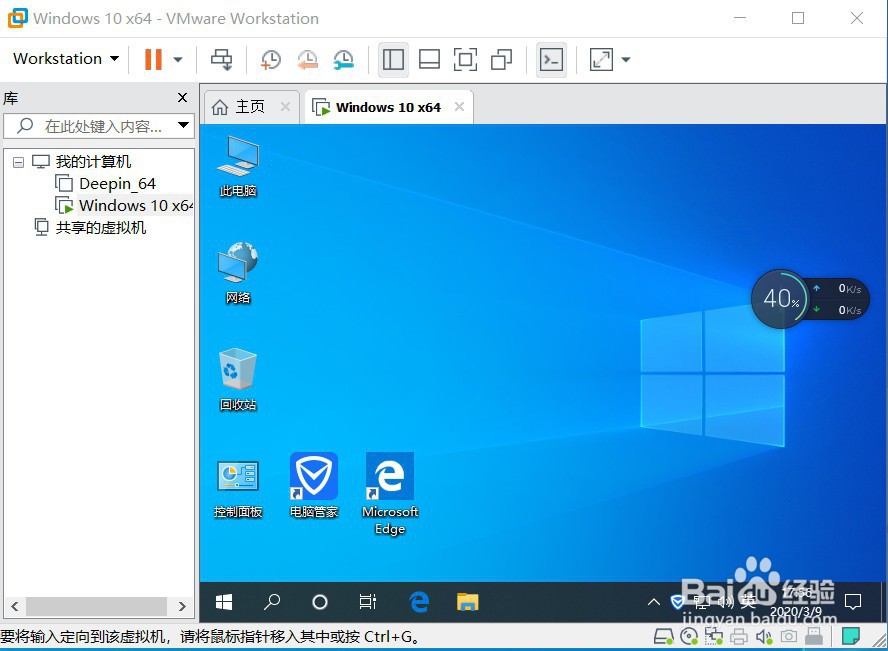Image resolution: width=888 pixels, height=651 pixels.
Task: Revert the virtual machine to its snapshot
Action: click(x=307, y=60)
